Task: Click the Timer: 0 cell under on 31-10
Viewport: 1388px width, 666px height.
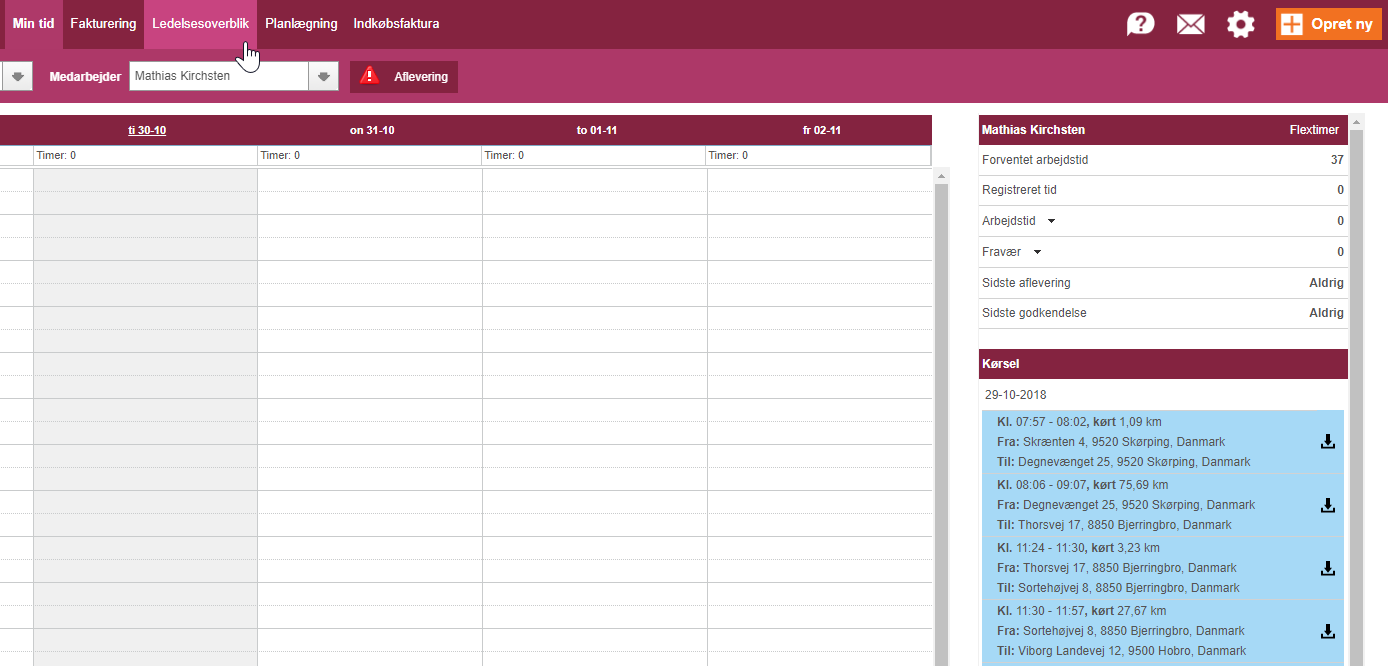Action: pyautogui.click(x=370, y=156)
